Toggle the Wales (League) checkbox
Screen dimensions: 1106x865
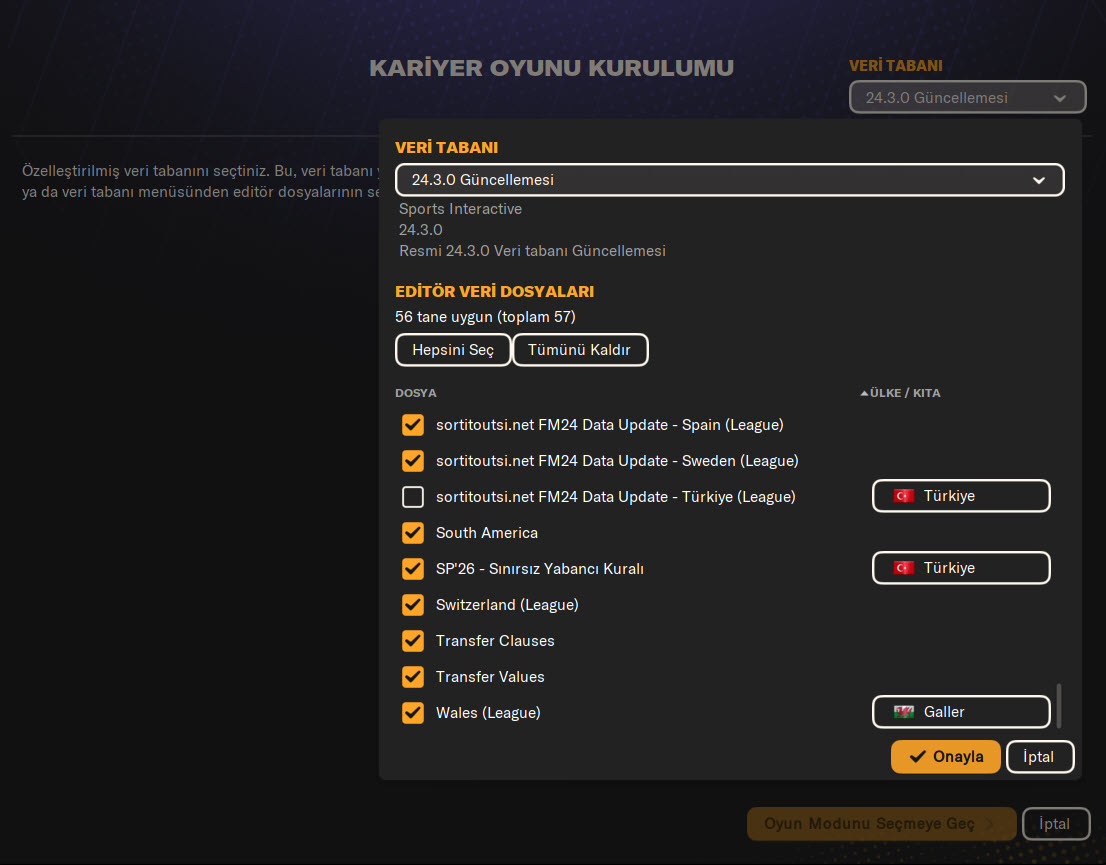click(413, 713)
